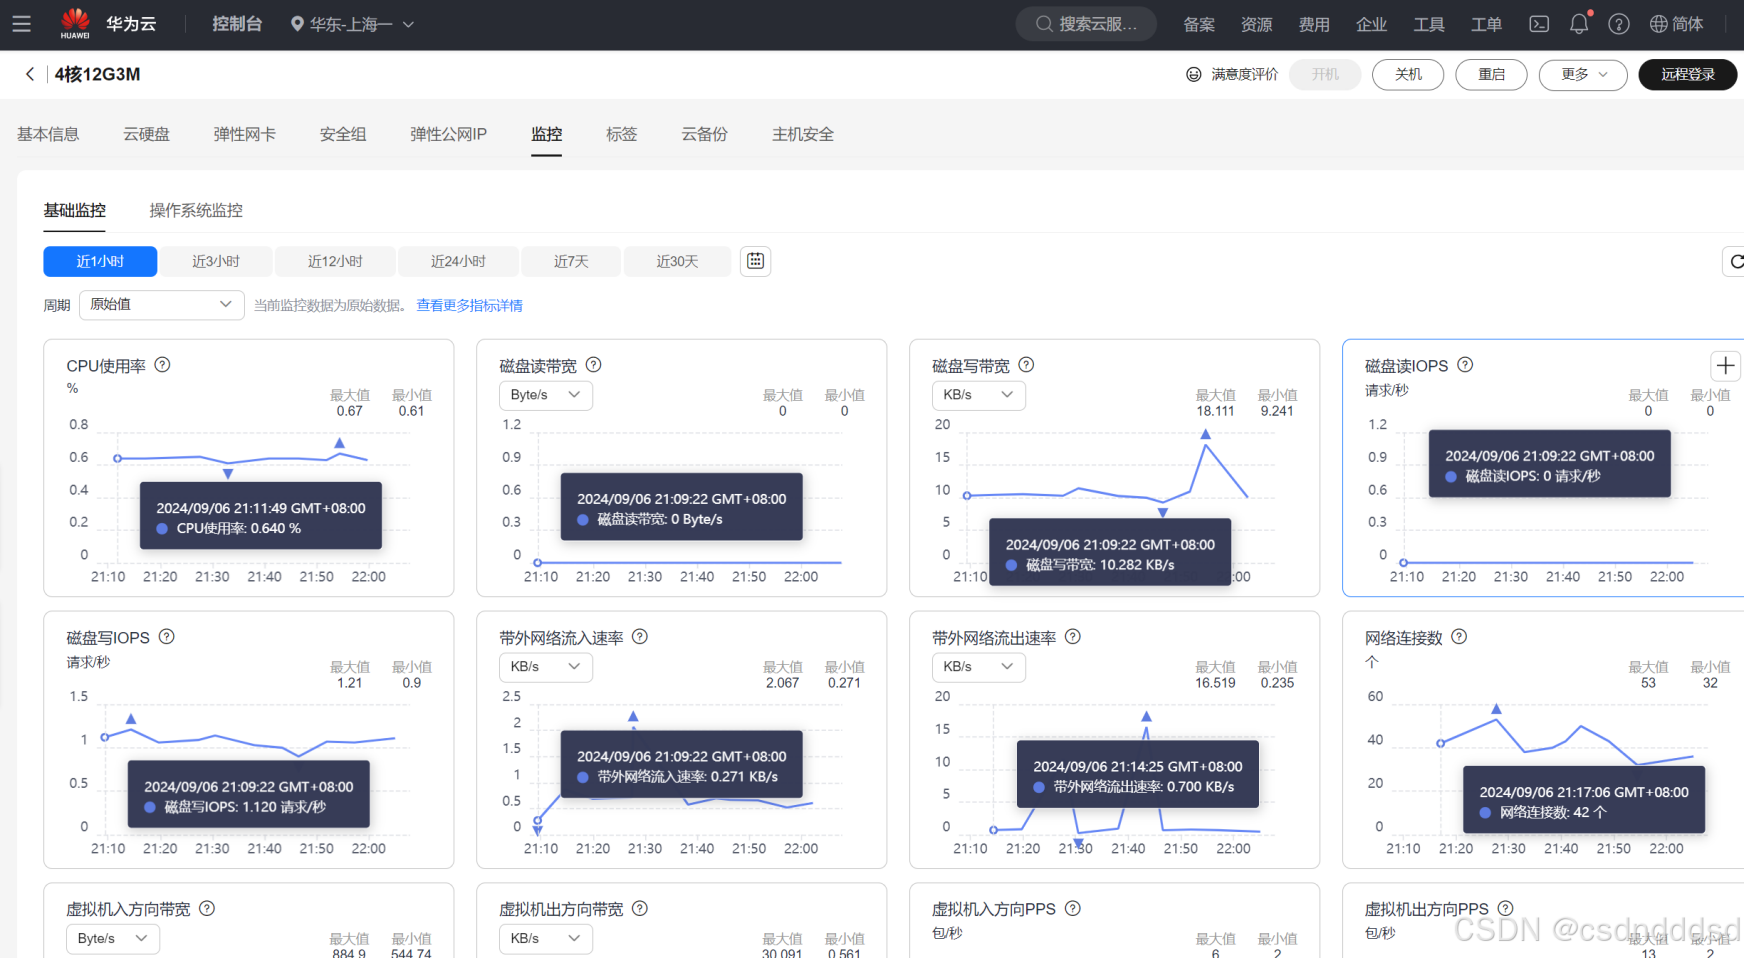Click the language globe icon

pyautogui.click(x=1659, y=24)
